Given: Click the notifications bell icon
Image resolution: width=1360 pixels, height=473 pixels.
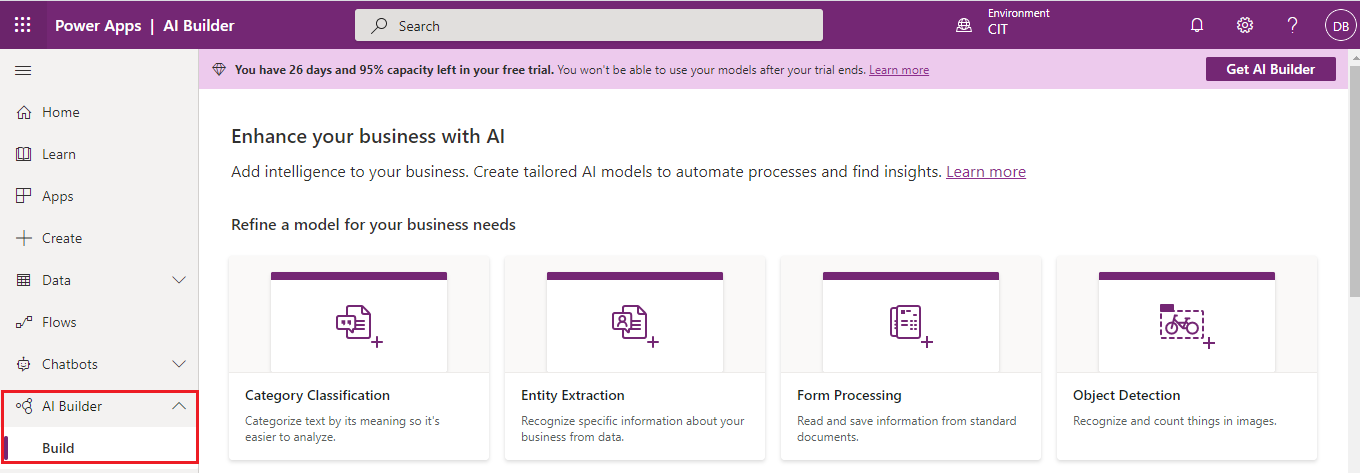Looking at the screenshot, I should point(1197,26).
